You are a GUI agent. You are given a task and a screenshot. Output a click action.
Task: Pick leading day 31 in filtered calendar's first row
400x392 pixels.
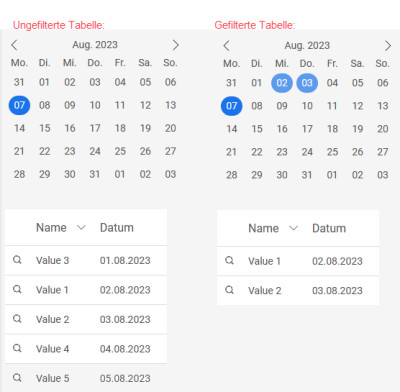pyautogui.click(x=231, y=83)
